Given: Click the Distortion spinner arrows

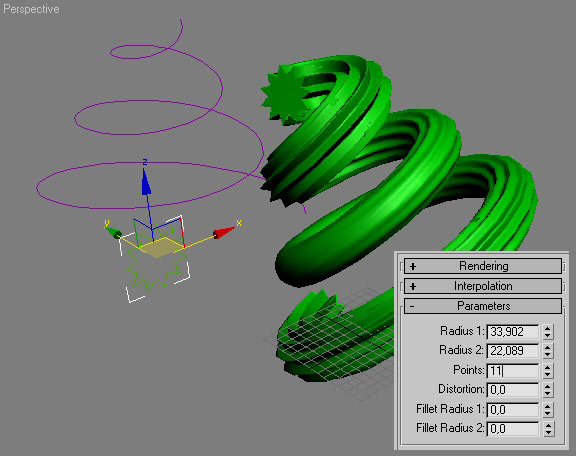Looking at the screenshot, I should point(548,389).
